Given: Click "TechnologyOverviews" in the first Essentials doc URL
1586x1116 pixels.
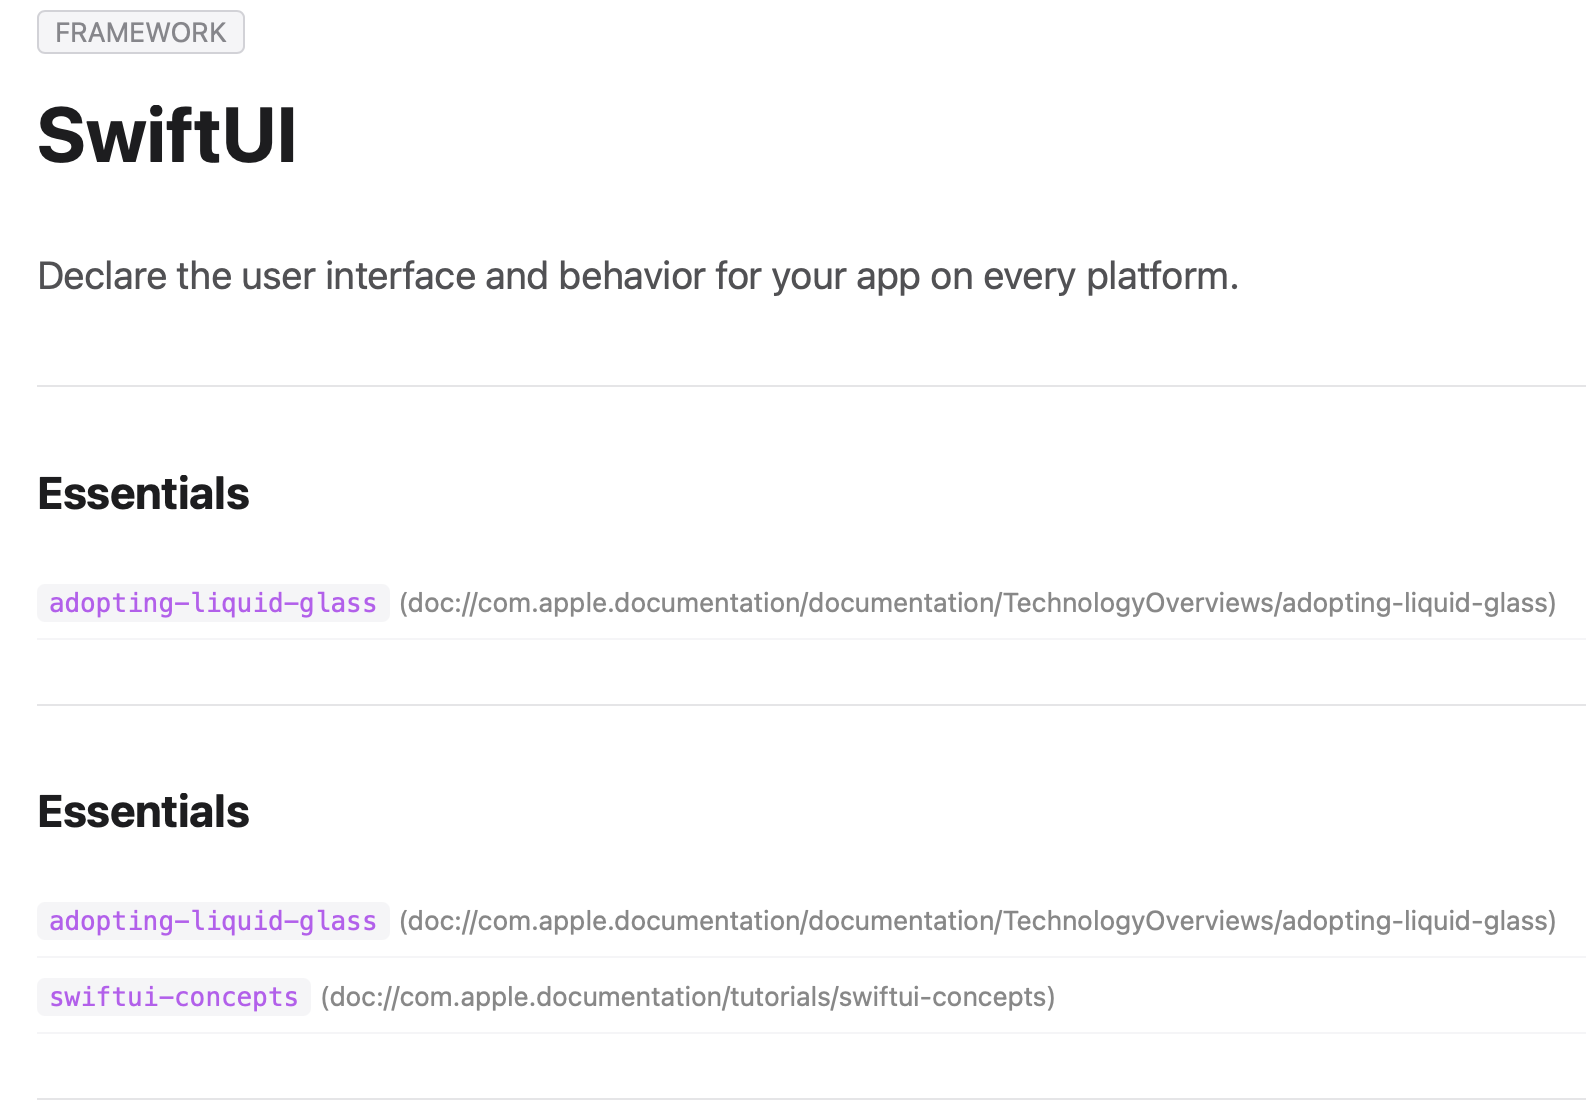Looking at the screenshot, I should tap(1138, 603).
